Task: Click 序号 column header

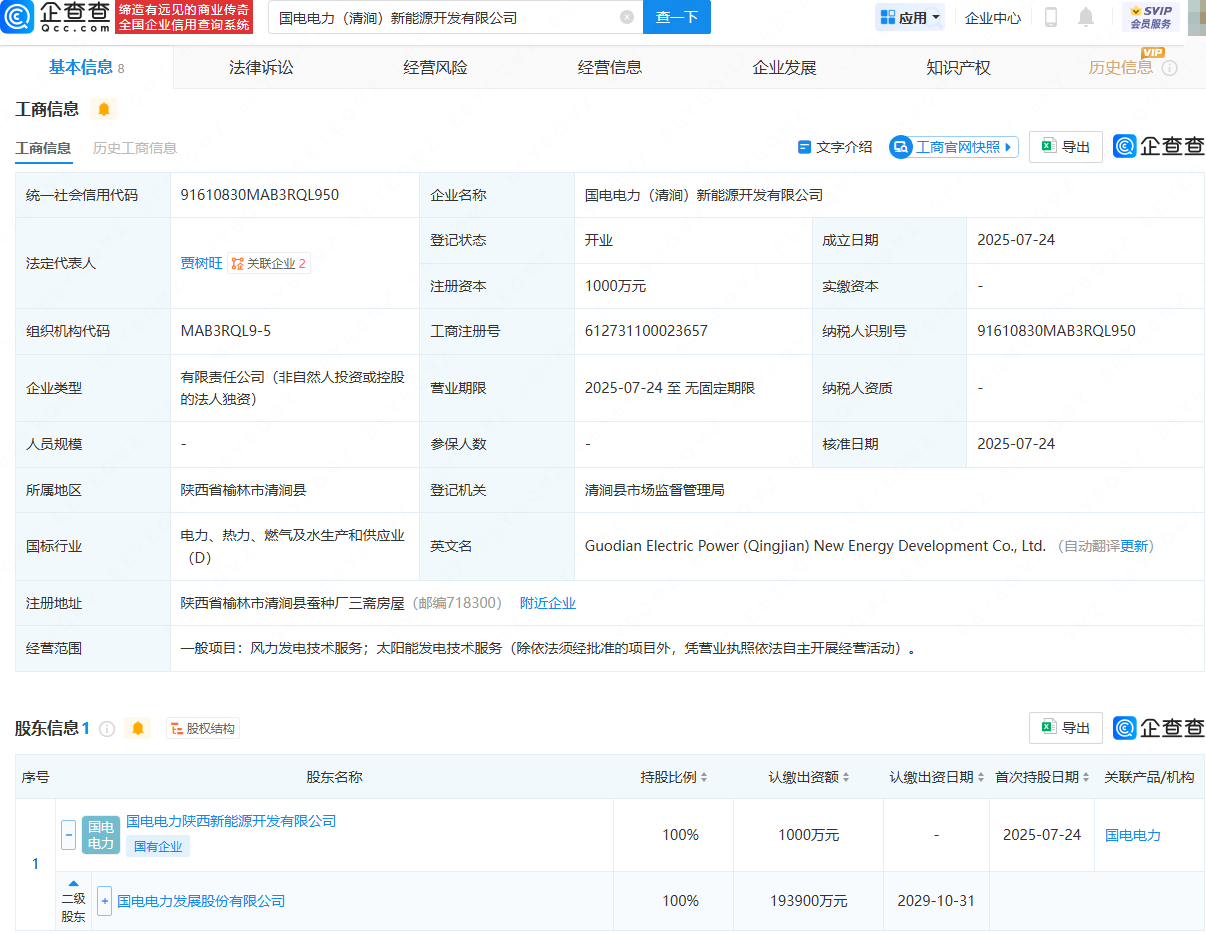Action: (x=35, y=777)
